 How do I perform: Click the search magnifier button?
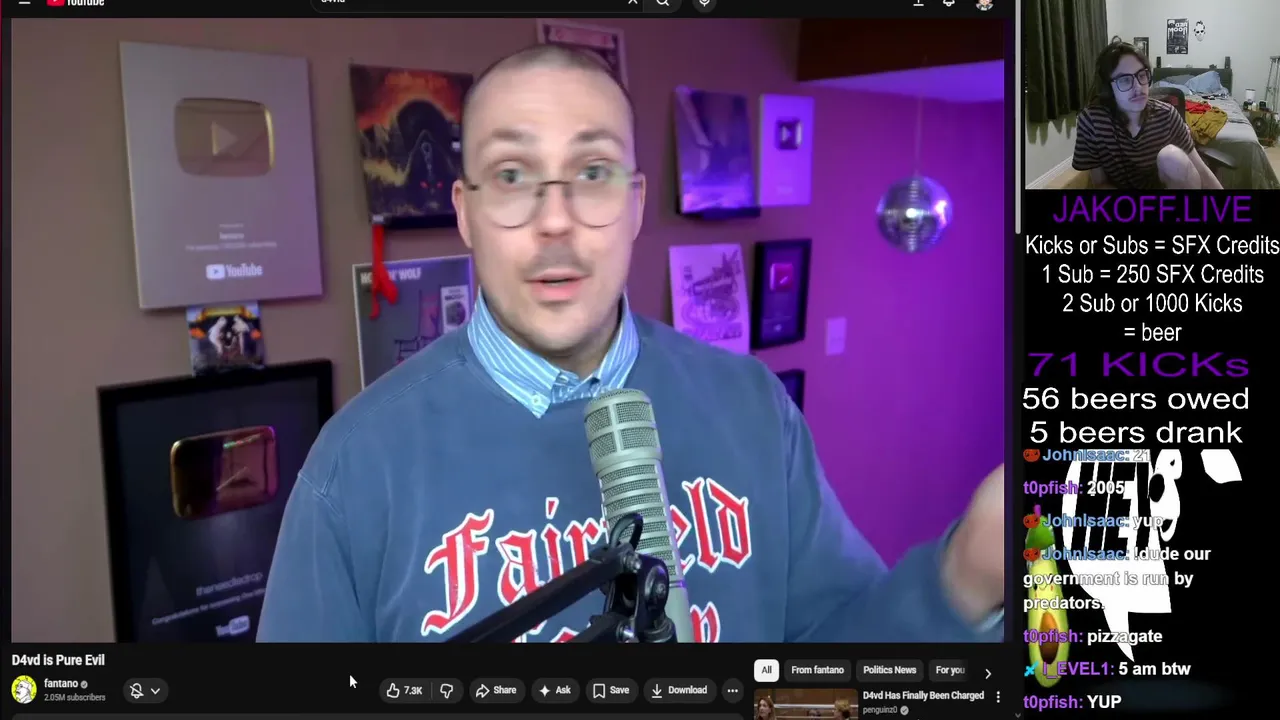[662, 3]
